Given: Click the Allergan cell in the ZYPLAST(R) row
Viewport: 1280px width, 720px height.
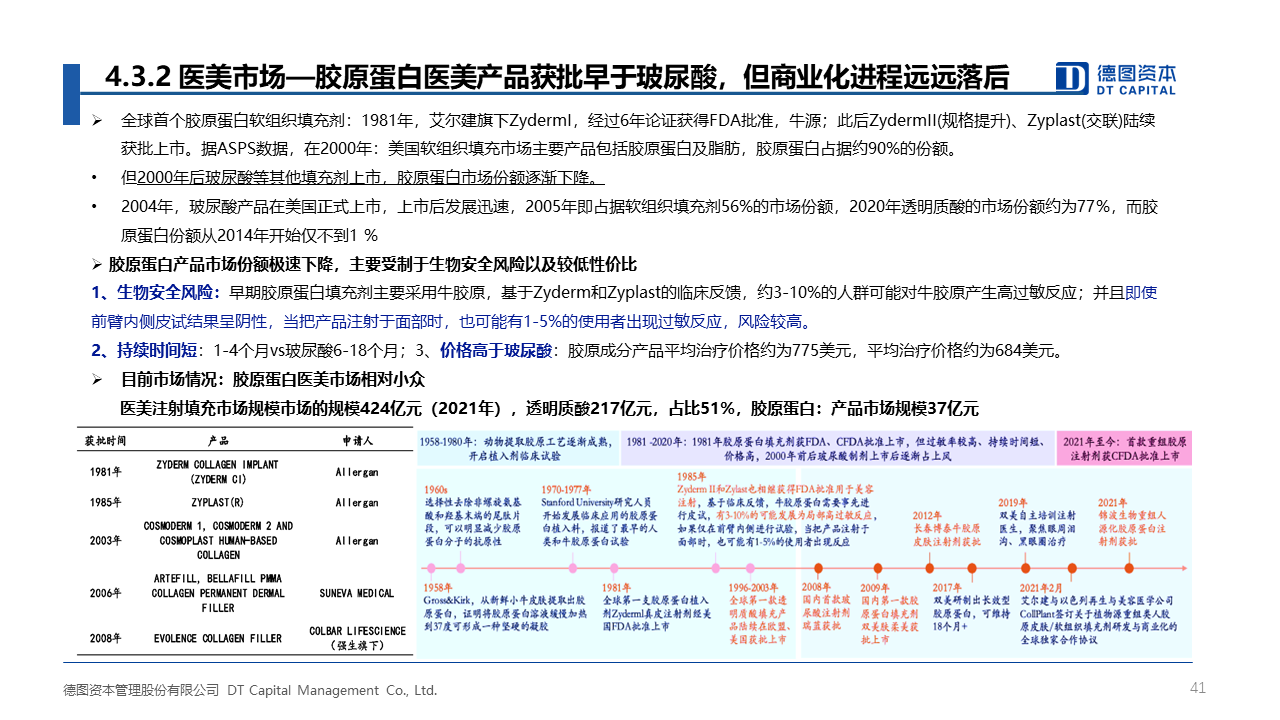Looking at the screenshot, I should pyautogui.click(x=357, y=503).
